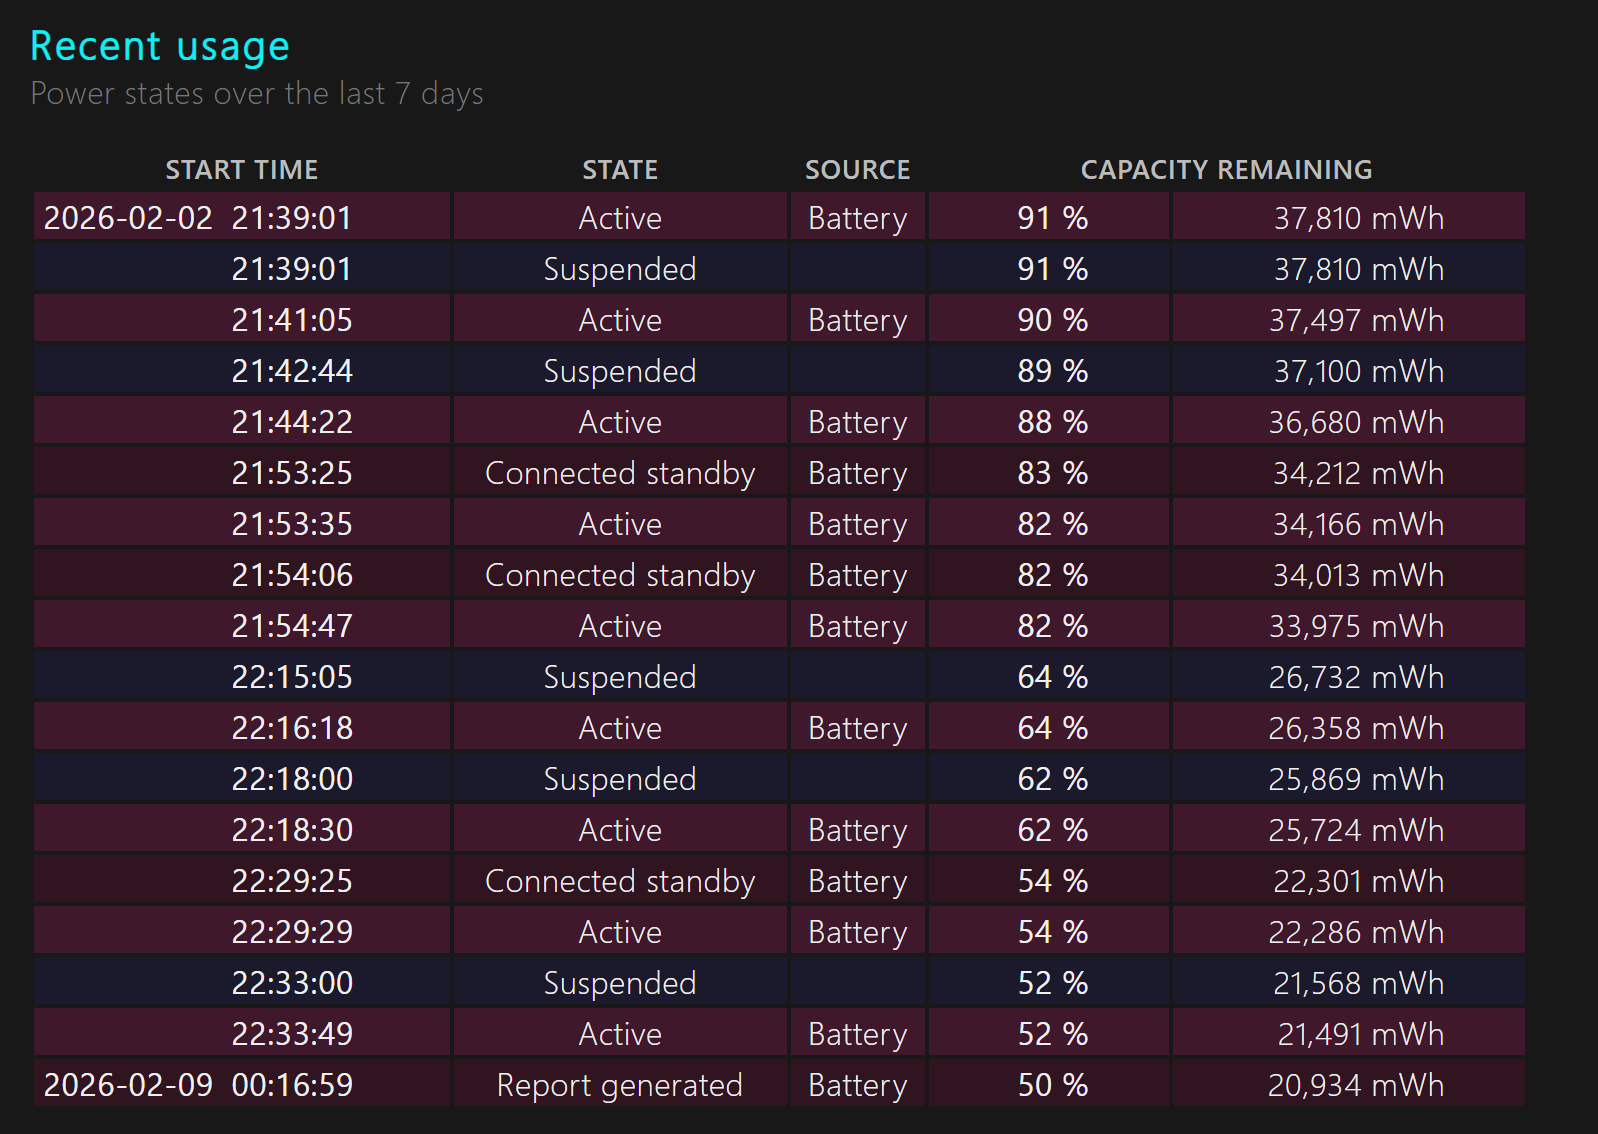Click the 21:53:25 Connected standby row time
The image size is (1598, 1134).
click(292, 473)
